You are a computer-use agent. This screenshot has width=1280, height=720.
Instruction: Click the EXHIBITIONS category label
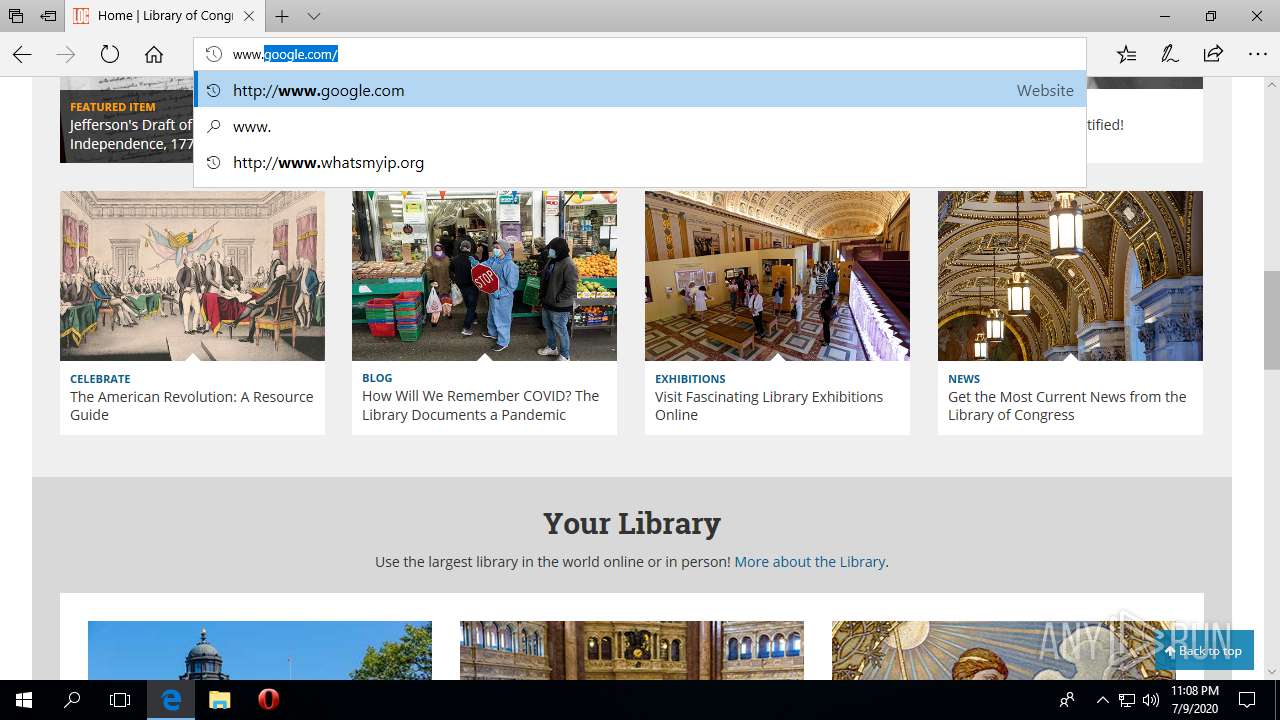[690, 379]
